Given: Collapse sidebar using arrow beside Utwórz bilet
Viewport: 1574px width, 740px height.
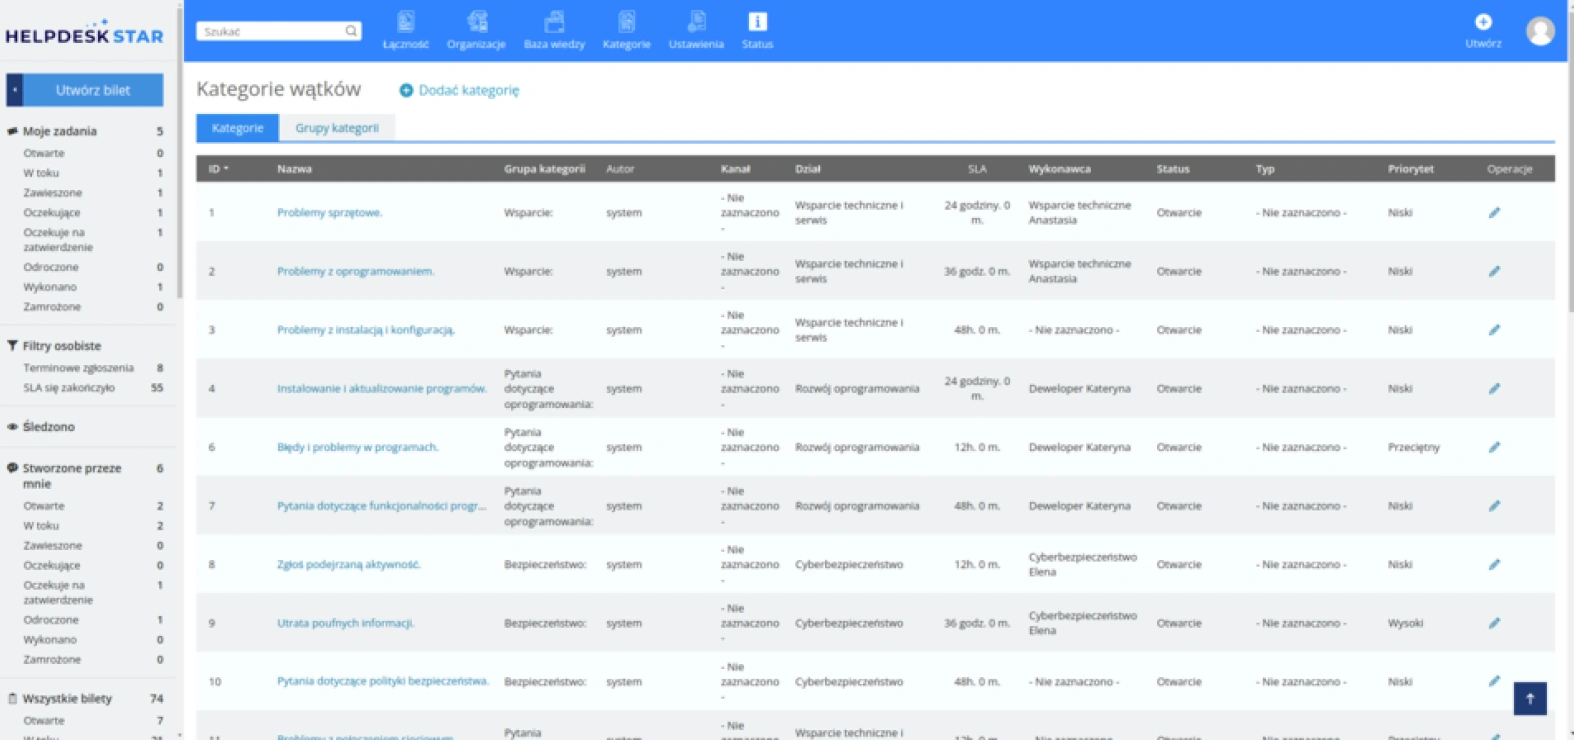Looking at the screenshot, I should pyautogui.click(x=15, y=90).
